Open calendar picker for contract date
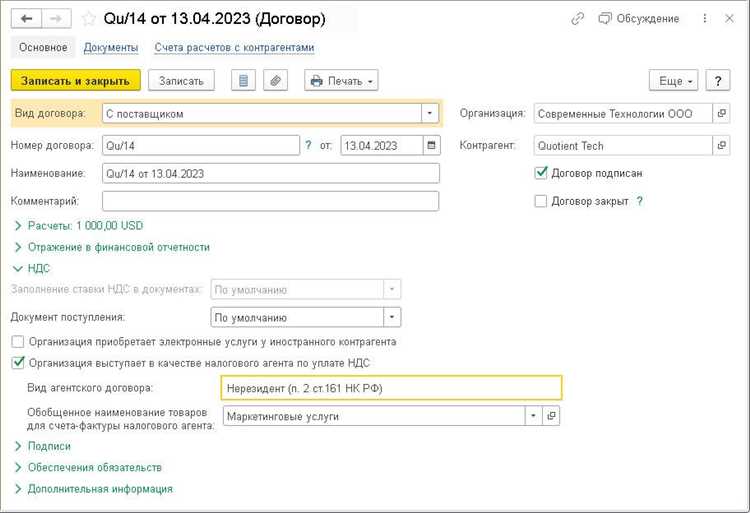 pos(431,145)
